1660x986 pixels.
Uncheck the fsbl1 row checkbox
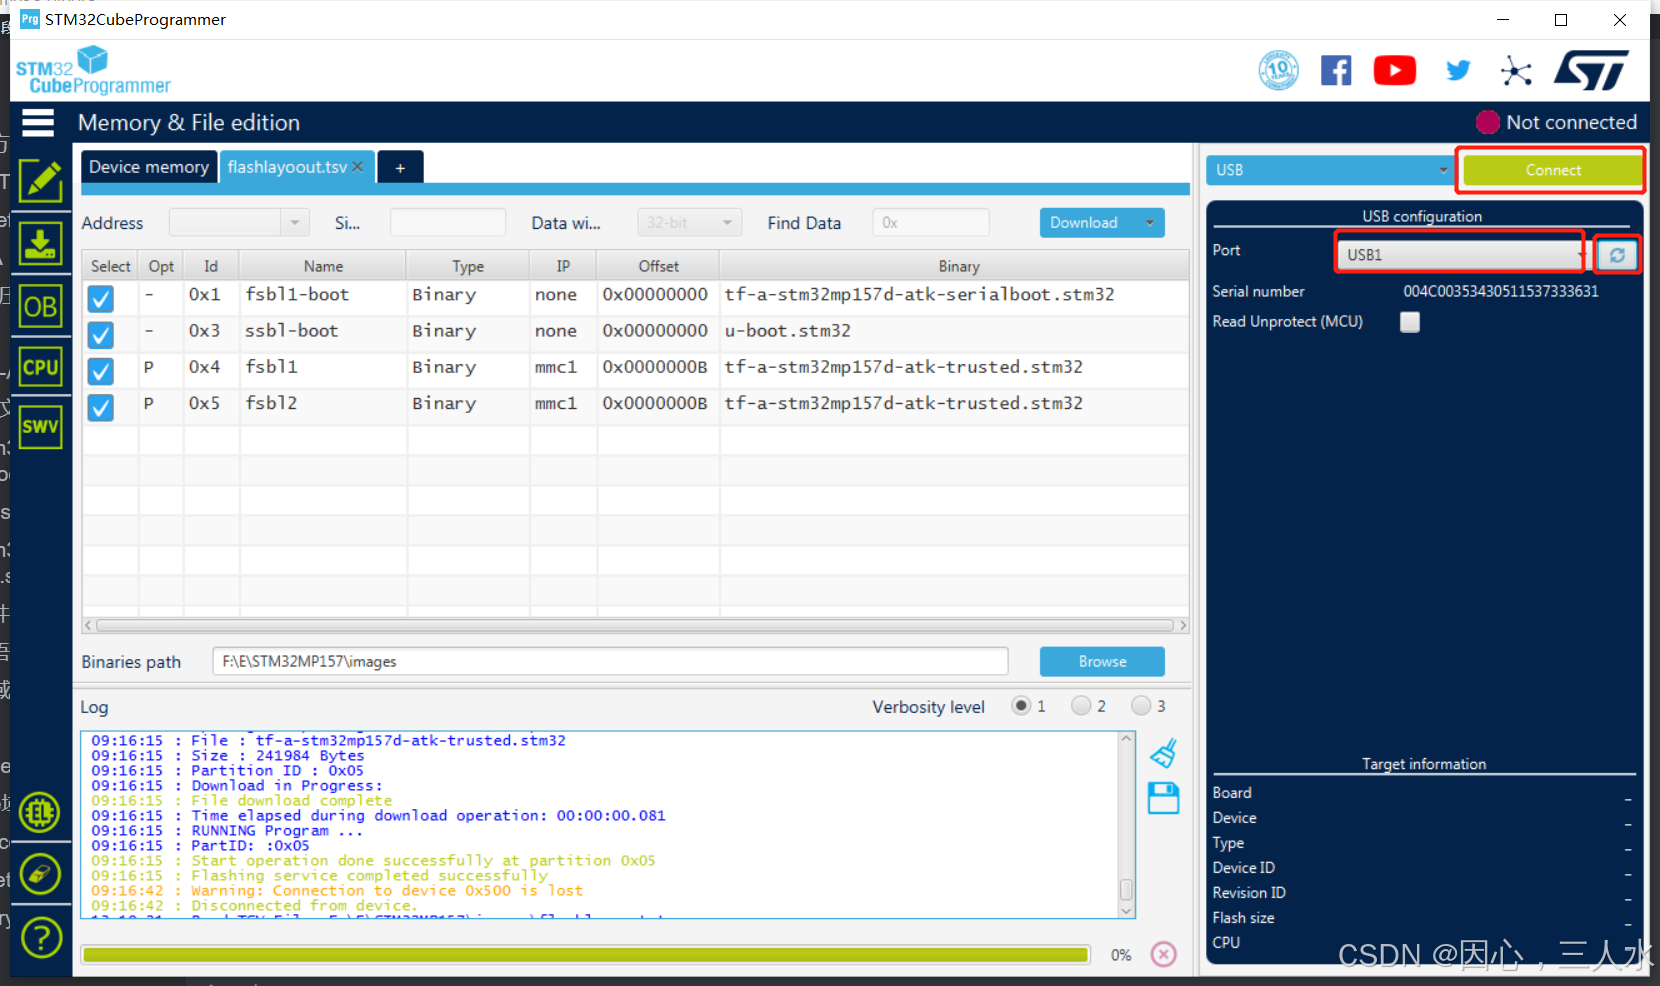[100, 371]
